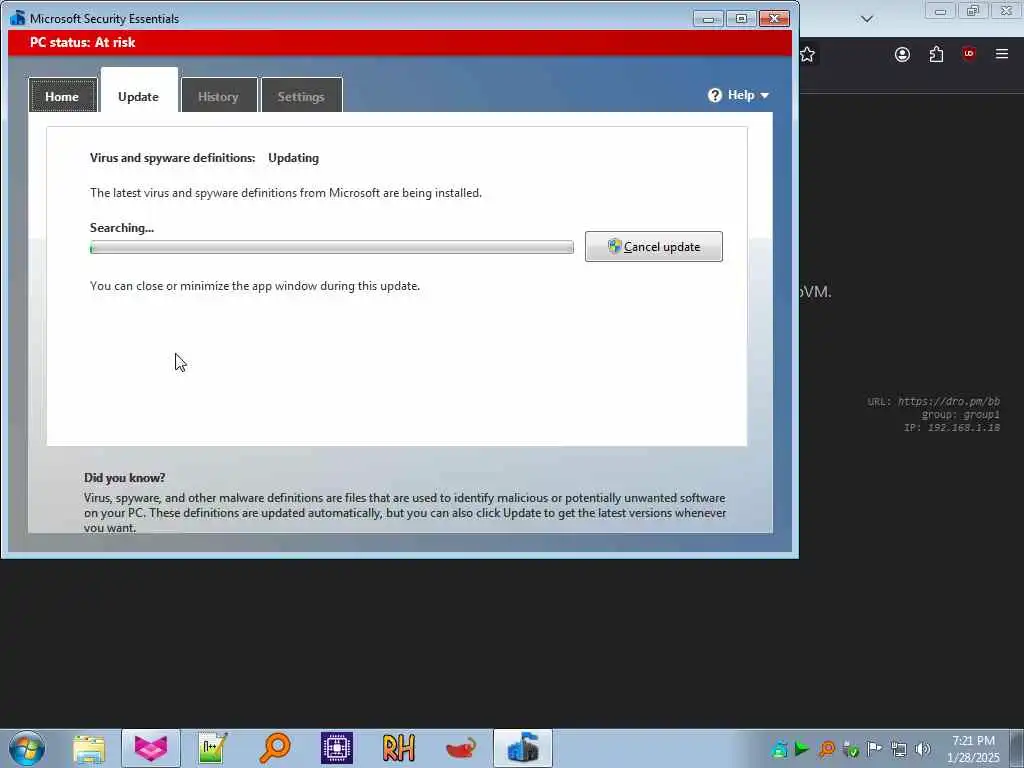Open the browser hamburger menu
The height and width of the screenshot is (768, 1024).
(1002, 54)
